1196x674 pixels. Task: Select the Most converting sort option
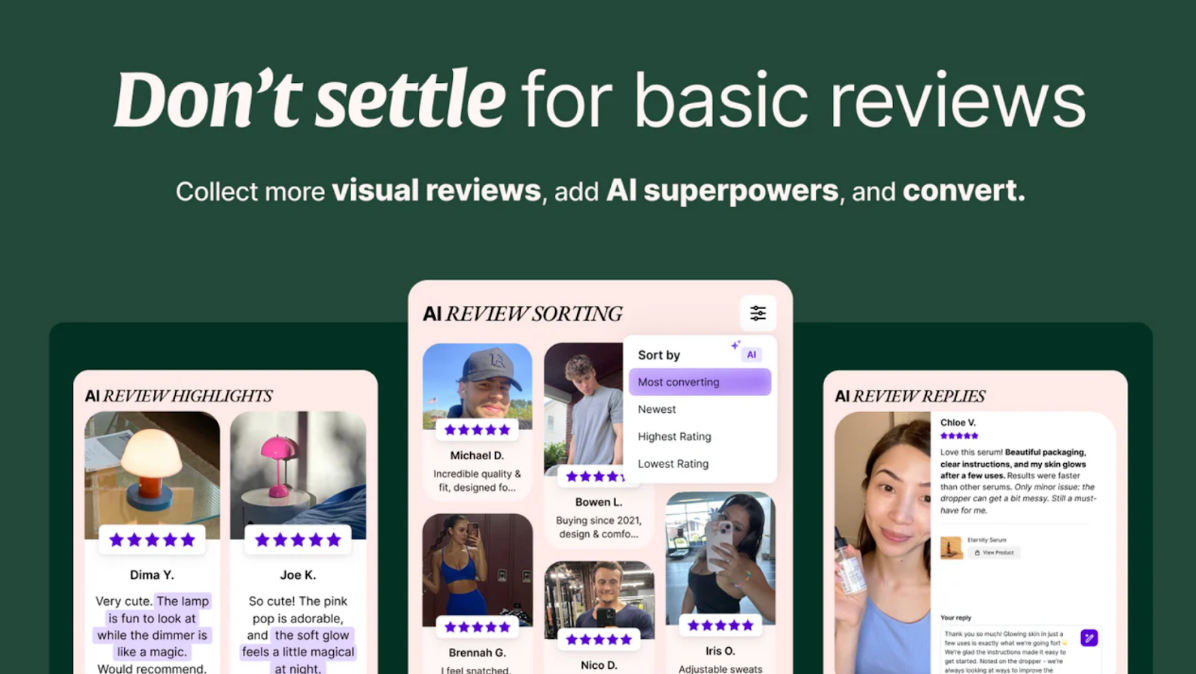(699, 382)
